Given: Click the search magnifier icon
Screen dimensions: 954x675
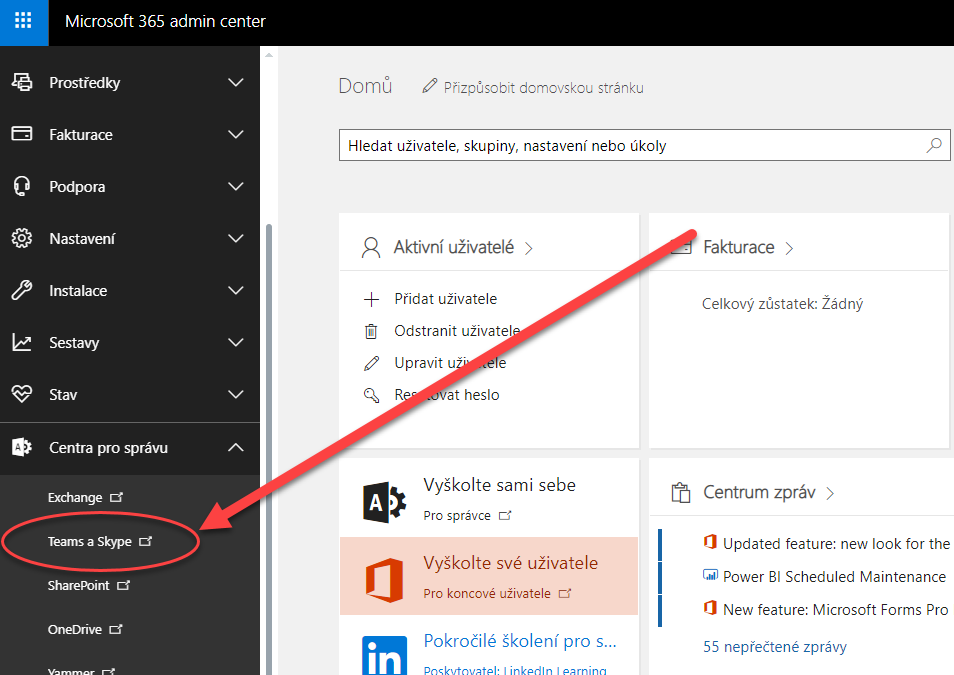Looking at the screenshot, I should click(934, 145).
